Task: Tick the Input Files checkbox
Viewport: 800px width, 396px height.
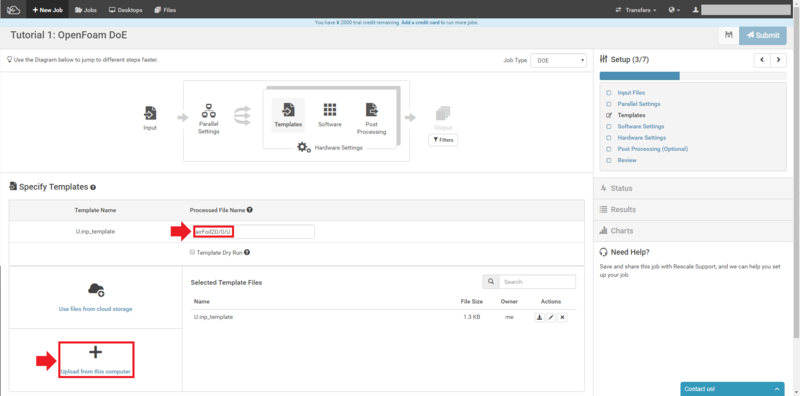Action: (x=608, y=93)
